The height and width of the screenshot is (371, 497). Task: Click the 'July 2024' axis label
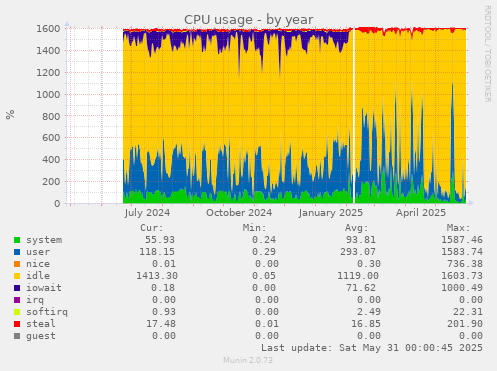[x=147, y=213]
